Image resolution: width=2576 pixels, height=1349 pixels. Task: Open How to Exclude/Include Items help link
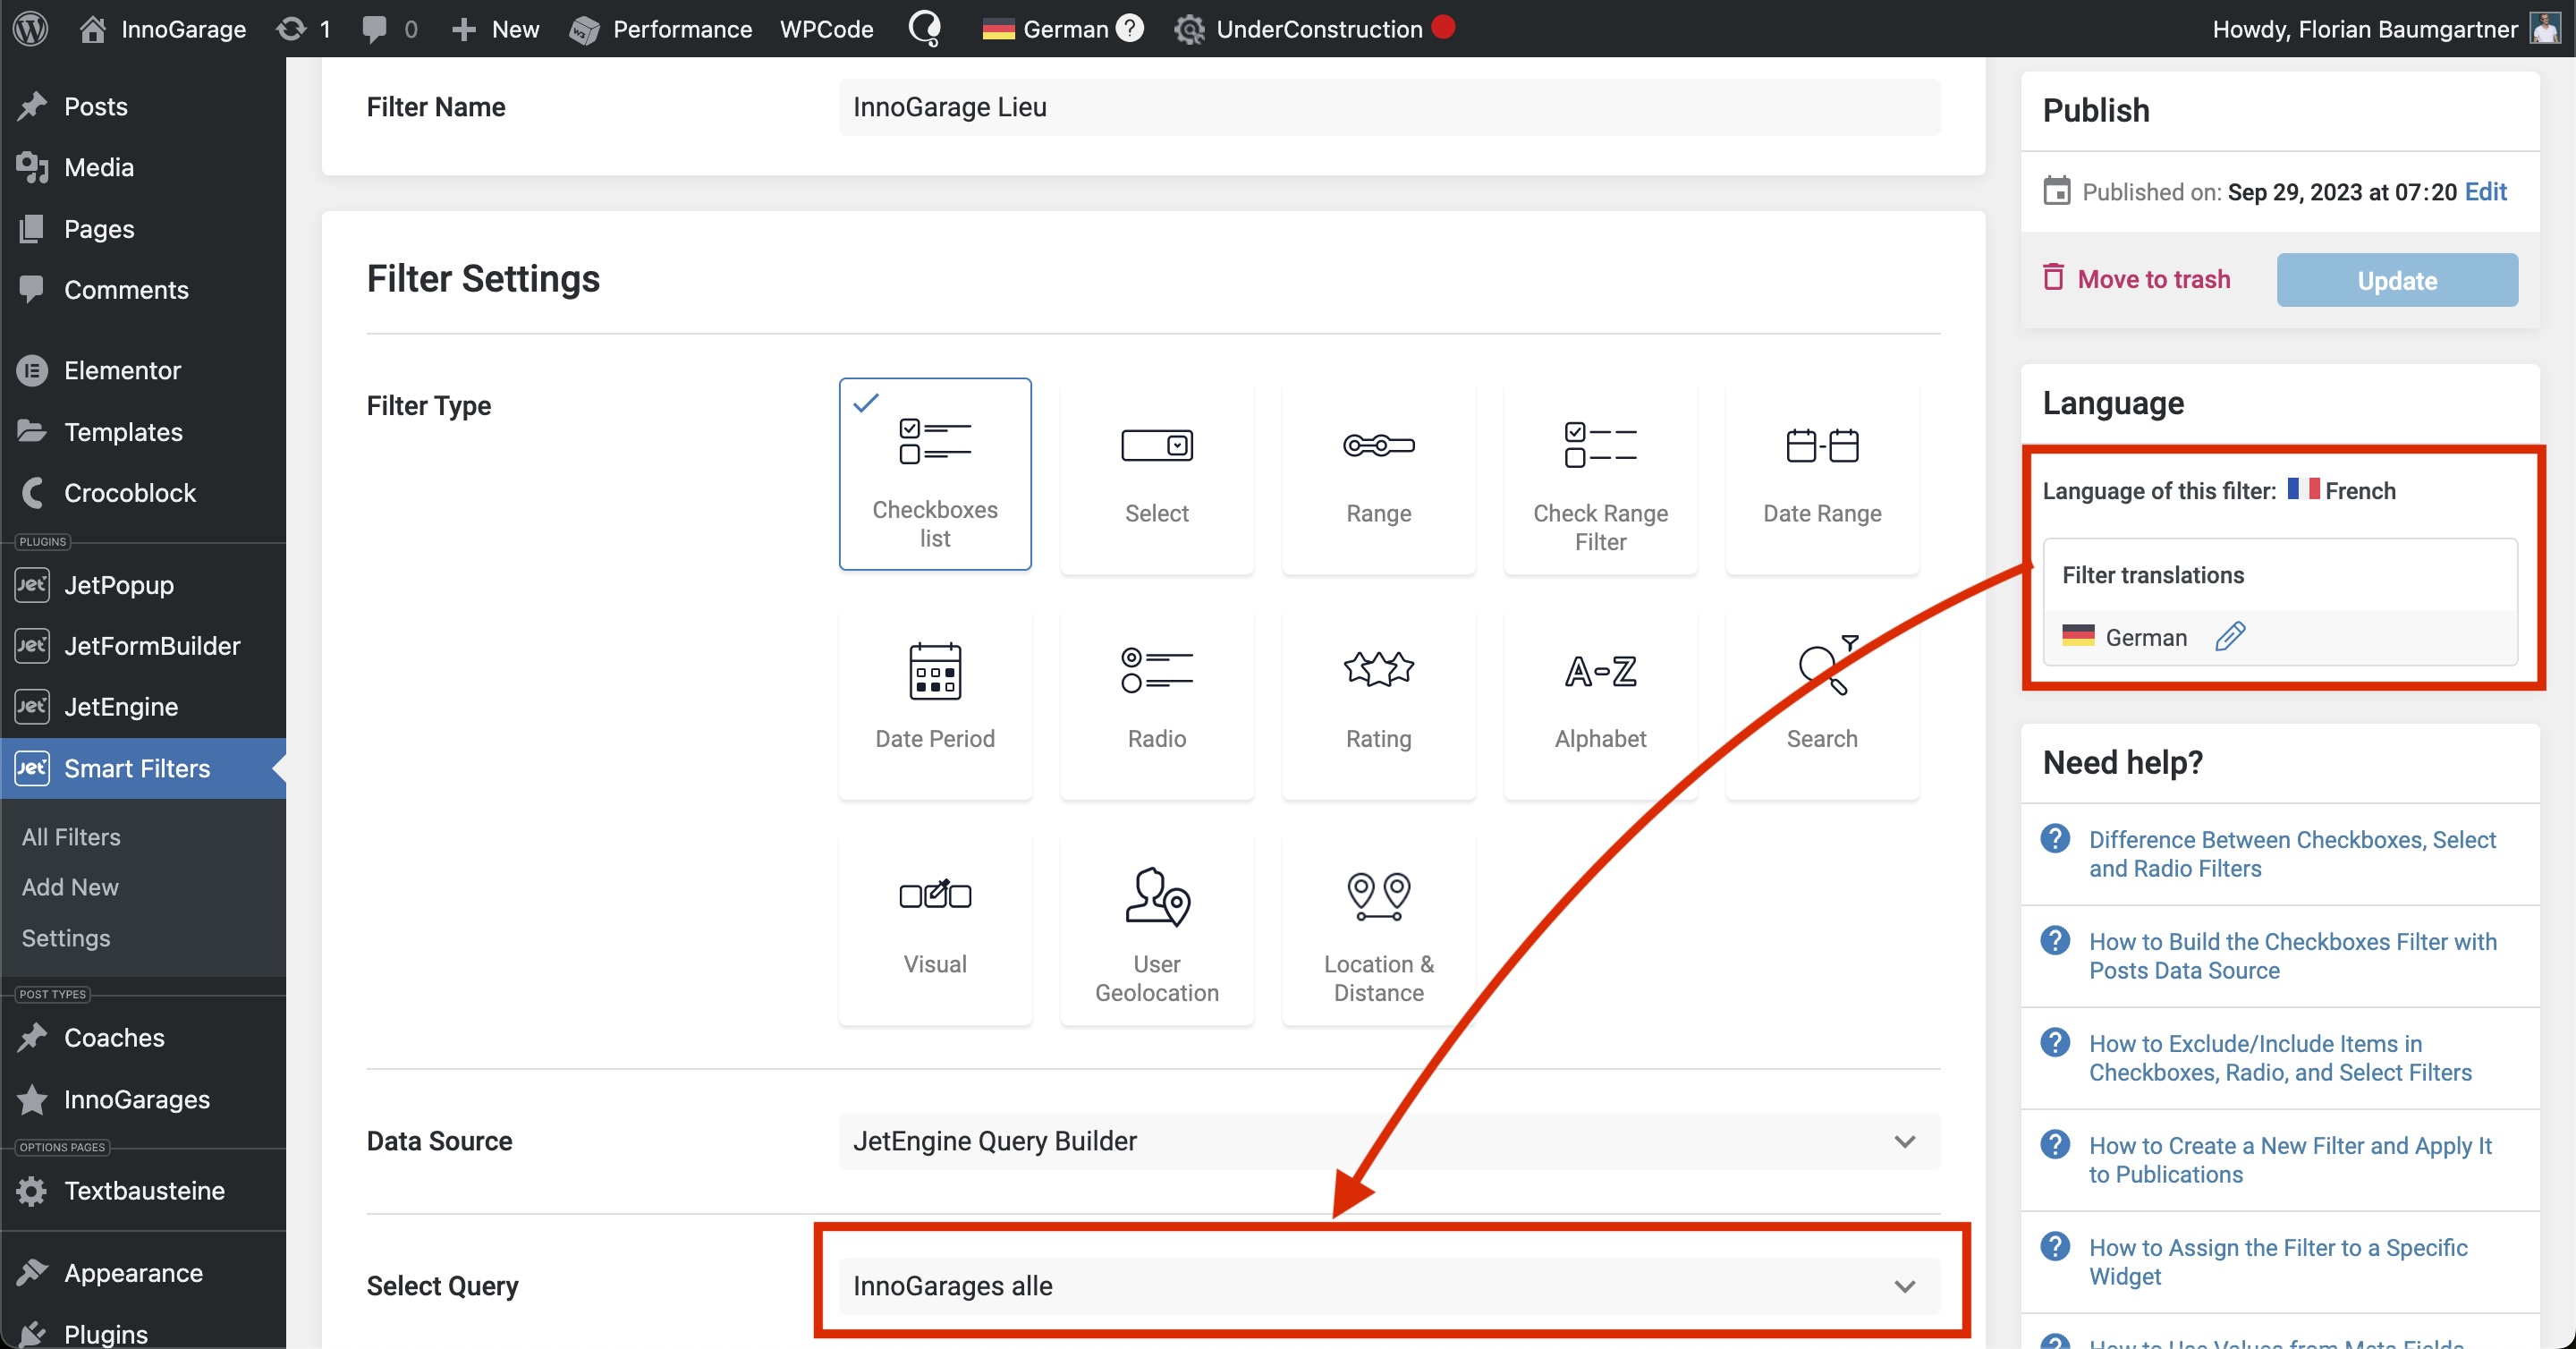(2280, 1058)
